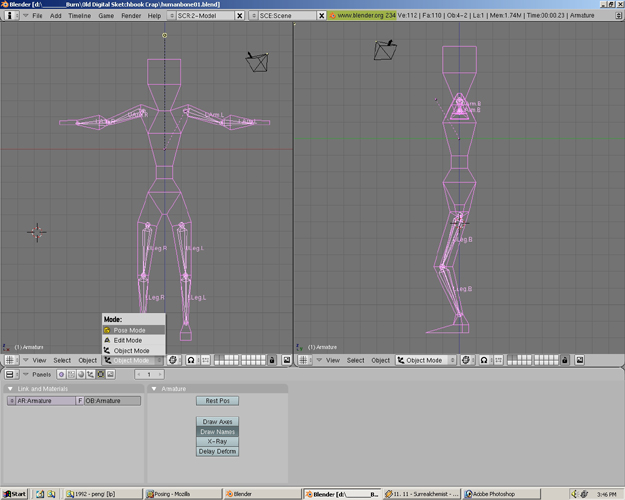625x500 pixels.
Task: Open the SCR:2-Model screen selector
Action: pos(200,16)
